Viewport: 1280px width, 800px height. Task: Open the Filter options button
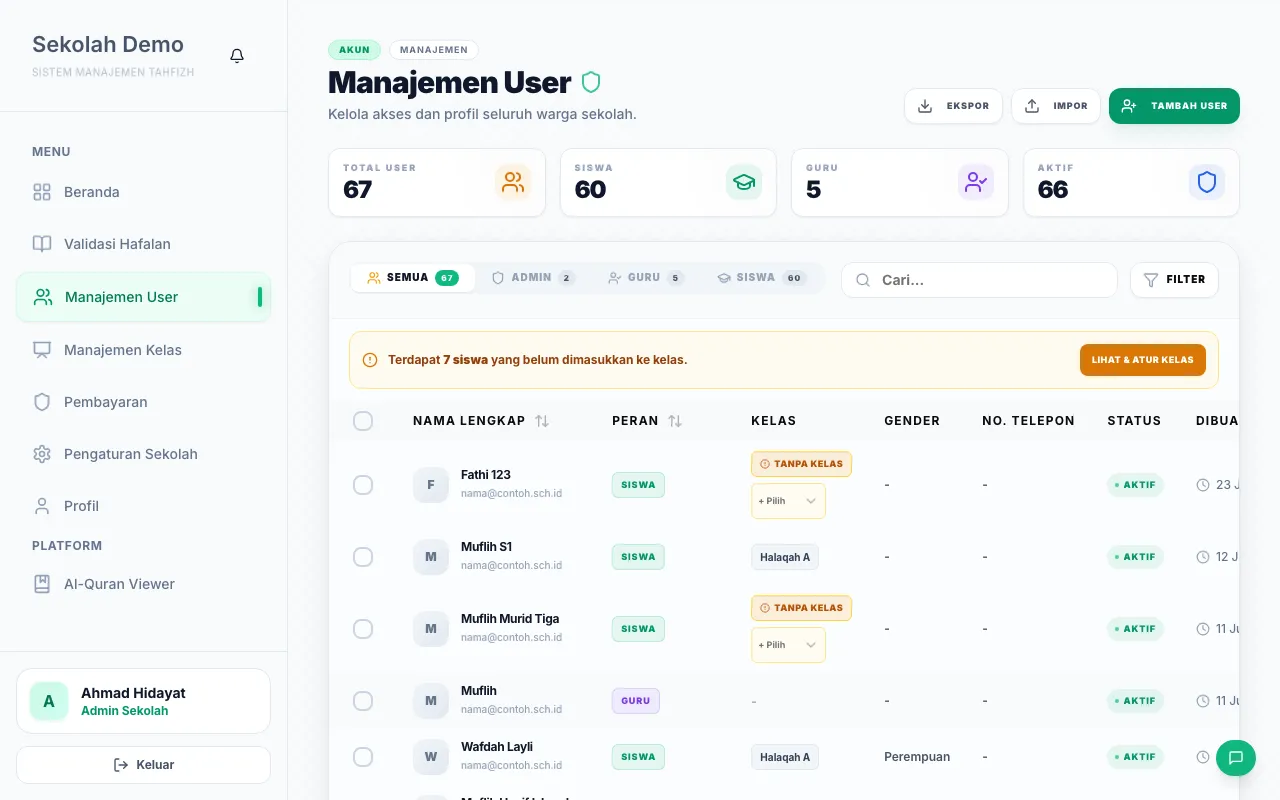point(1174,280)
